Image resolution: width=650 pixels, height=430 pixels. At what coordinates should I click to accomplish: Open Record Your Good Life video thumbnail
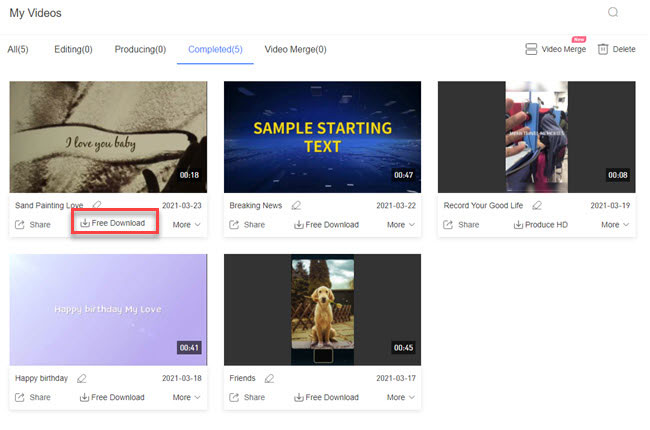click(536, 137)
